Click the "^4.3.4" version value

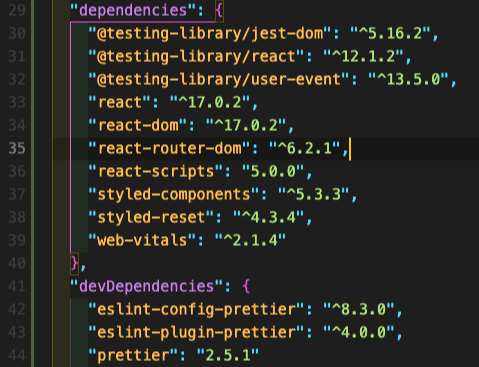tap(269, 217)
